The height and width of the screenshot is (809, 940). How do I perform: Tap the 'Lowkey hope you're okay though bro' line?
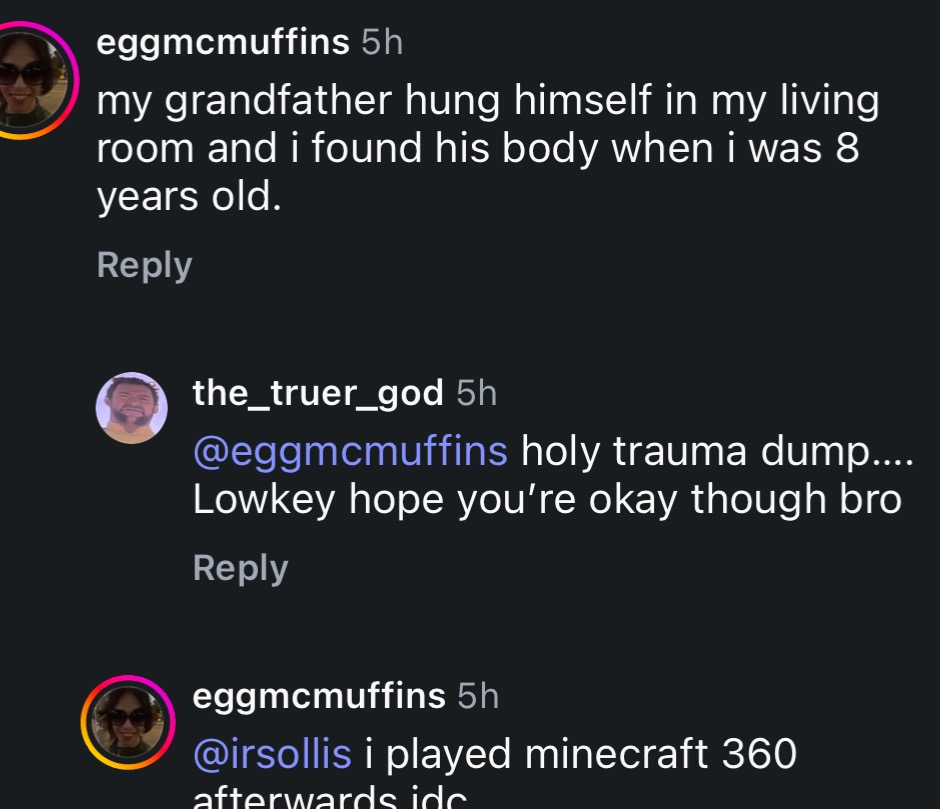pos(546,499)
